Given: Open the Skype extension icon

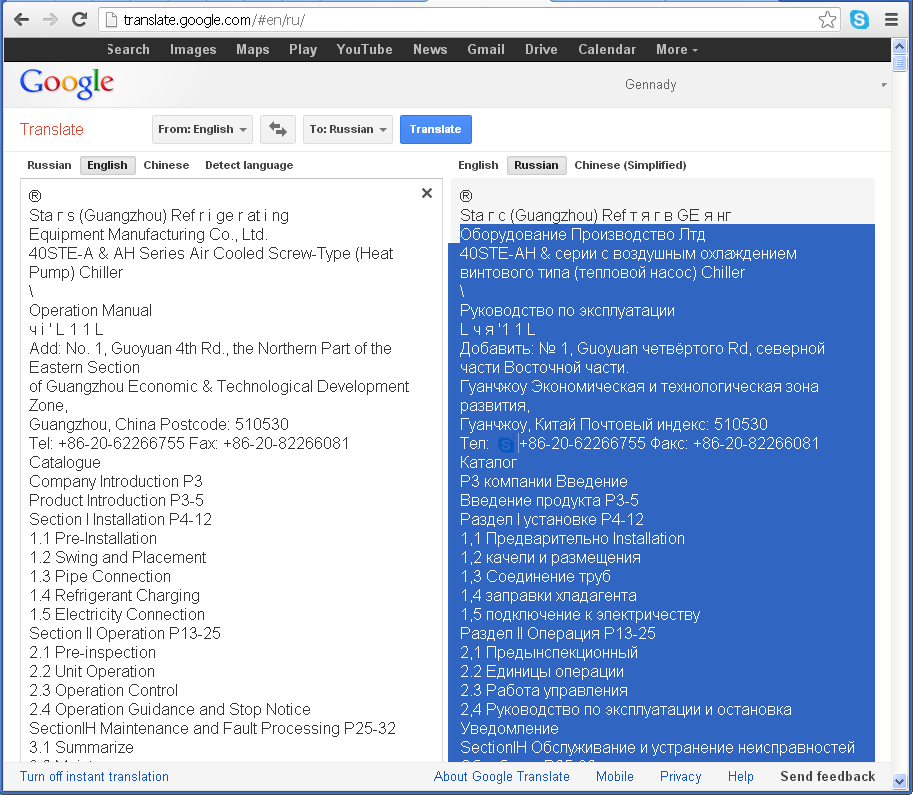Looking at the screenshot, I should pyautogui.click(x=859, y=20).
